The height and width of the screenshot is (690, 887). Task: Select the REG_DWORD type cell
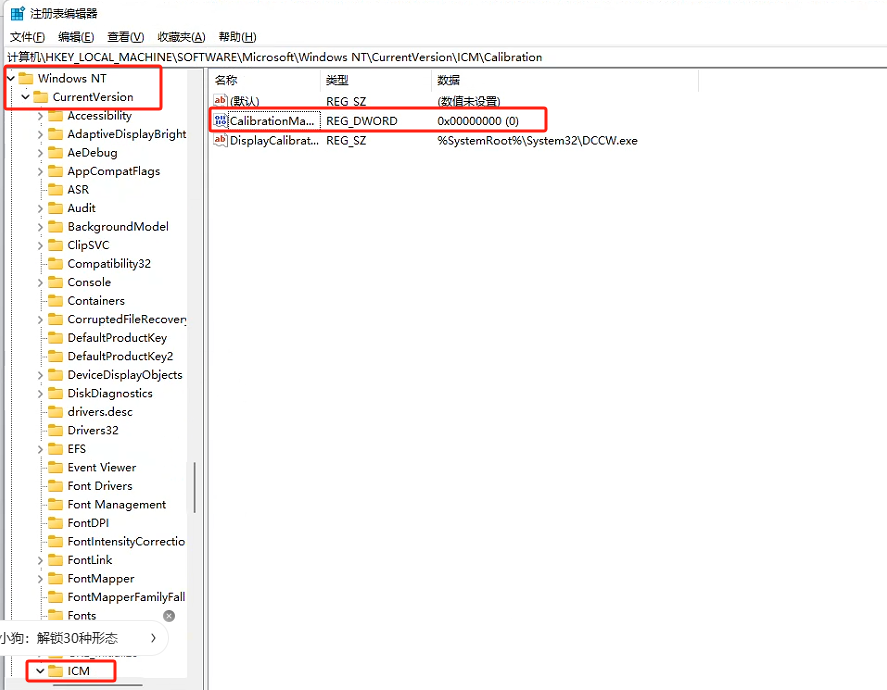[x=362, y=121]
